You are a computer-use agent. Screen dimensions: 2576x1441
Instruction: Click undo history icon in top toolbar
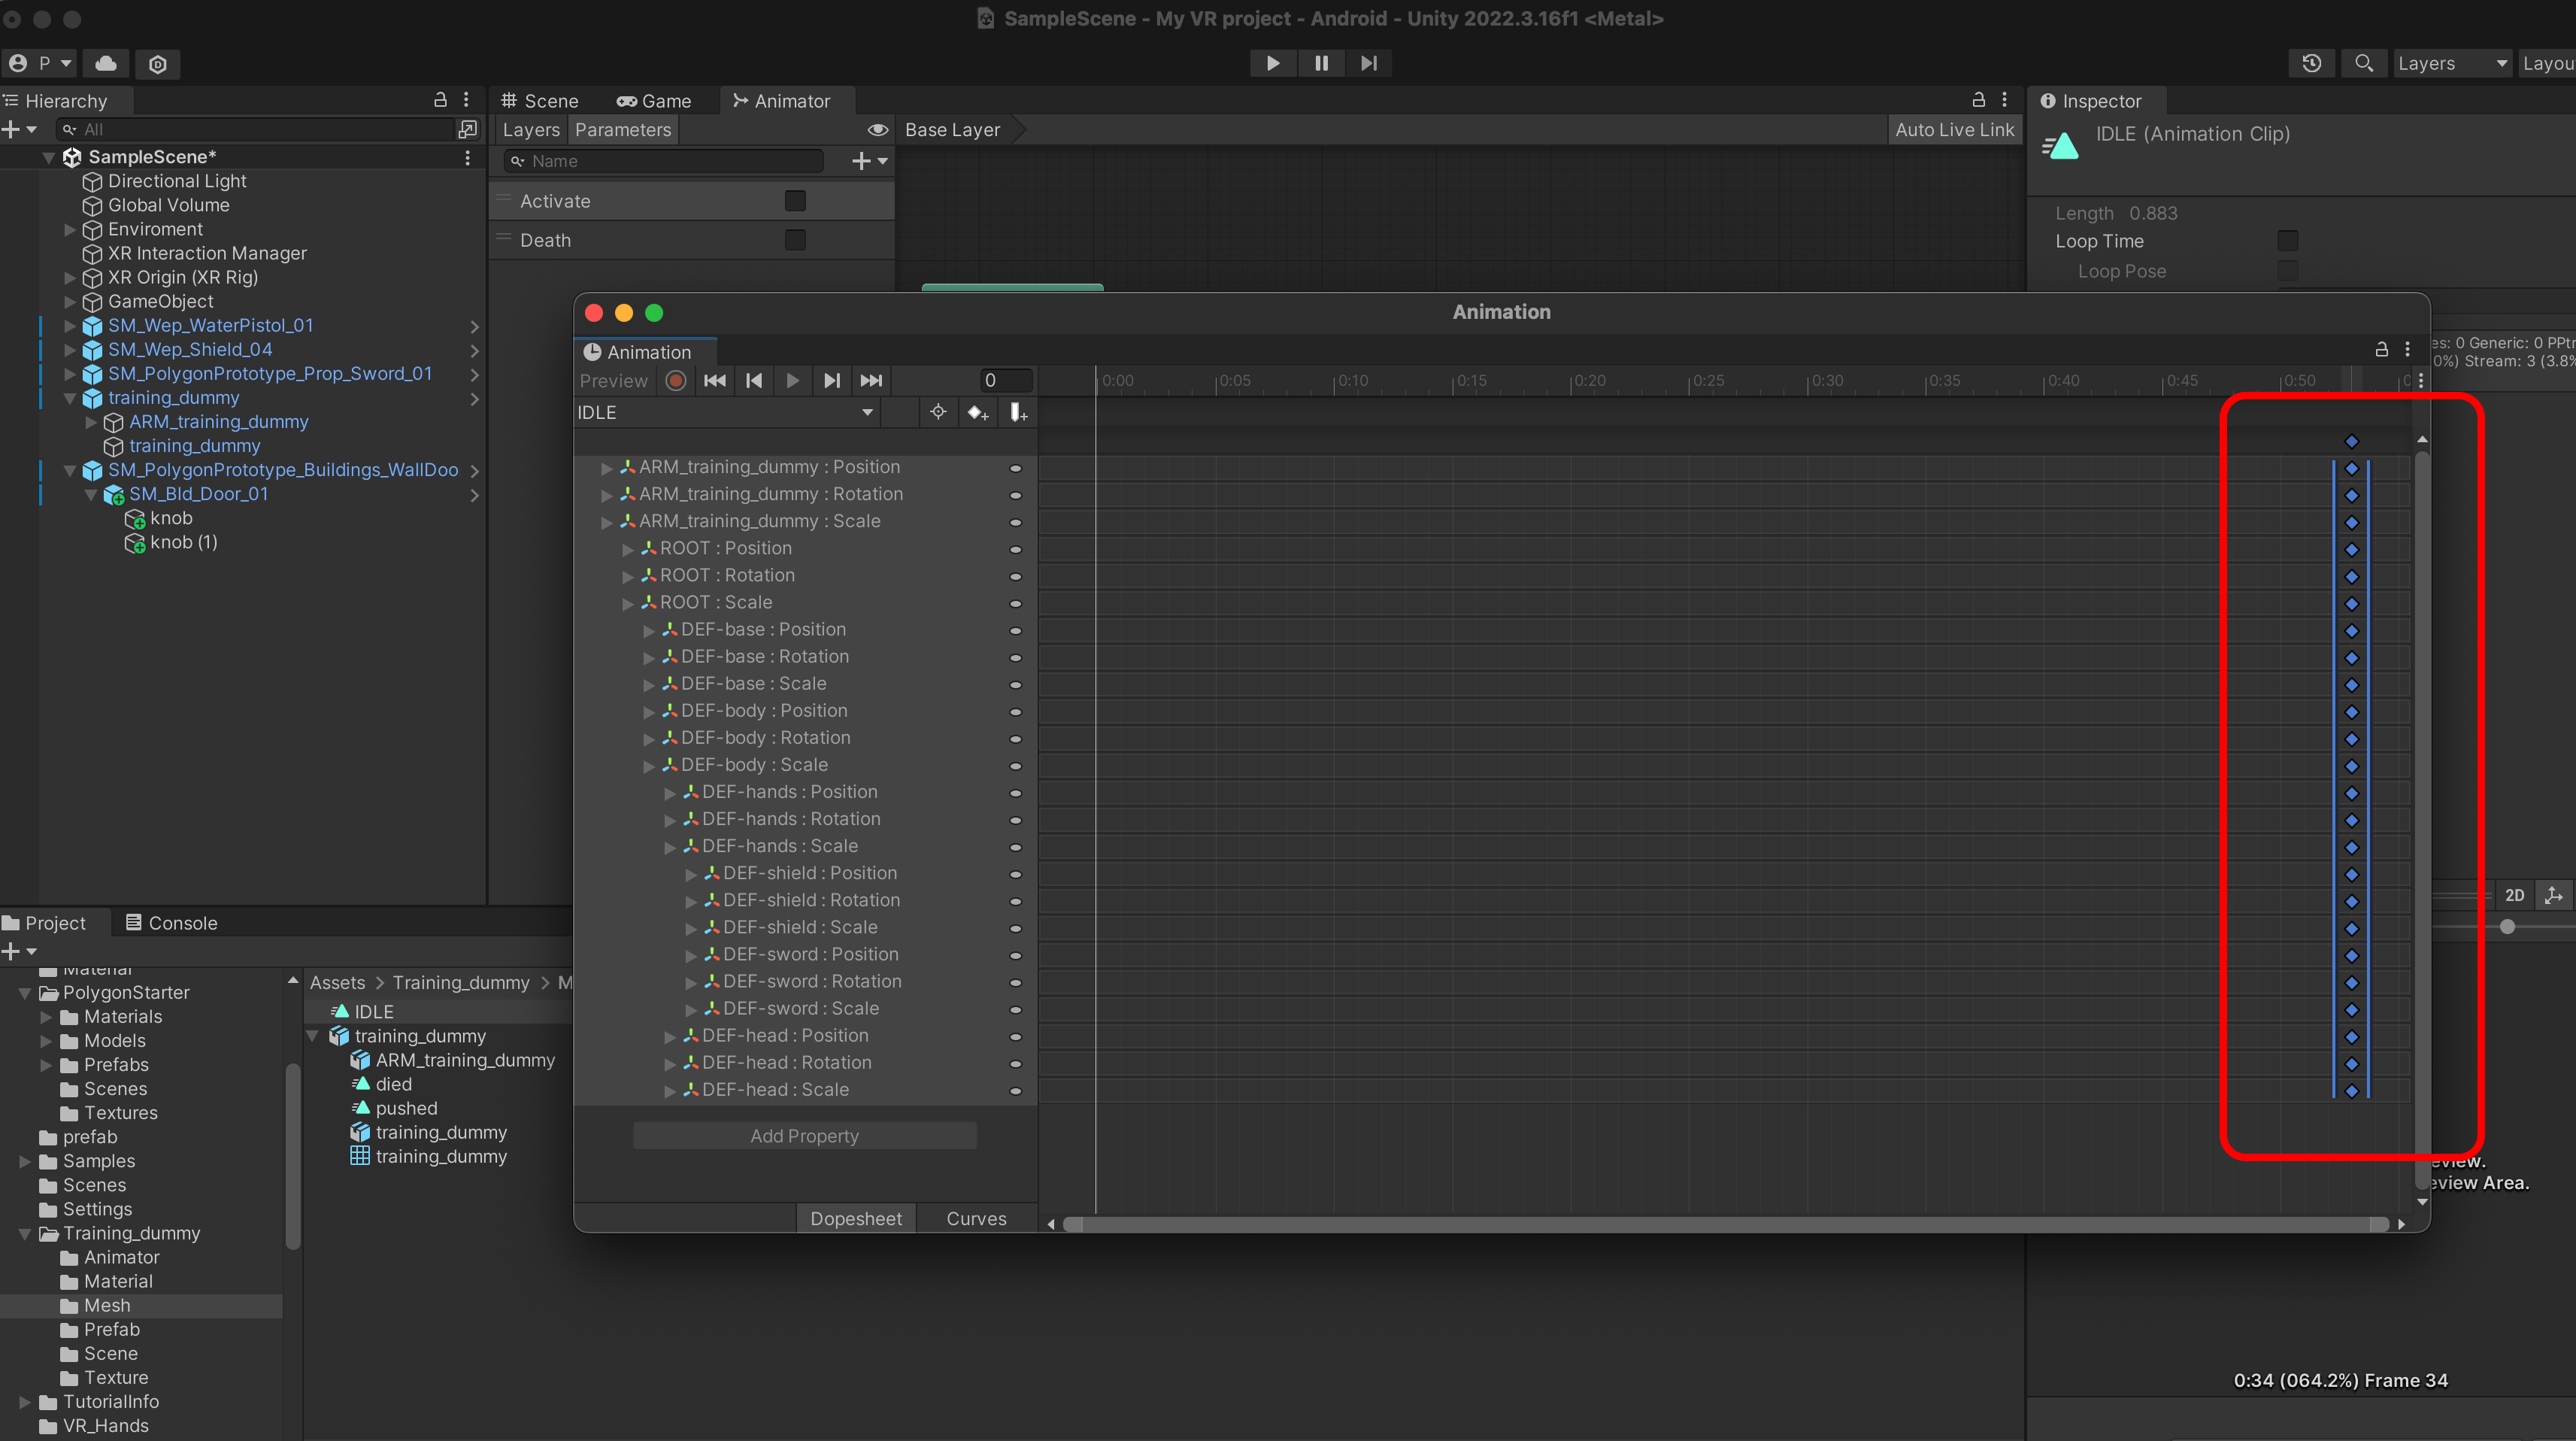pyautogui.click(x=2312, y=63)
